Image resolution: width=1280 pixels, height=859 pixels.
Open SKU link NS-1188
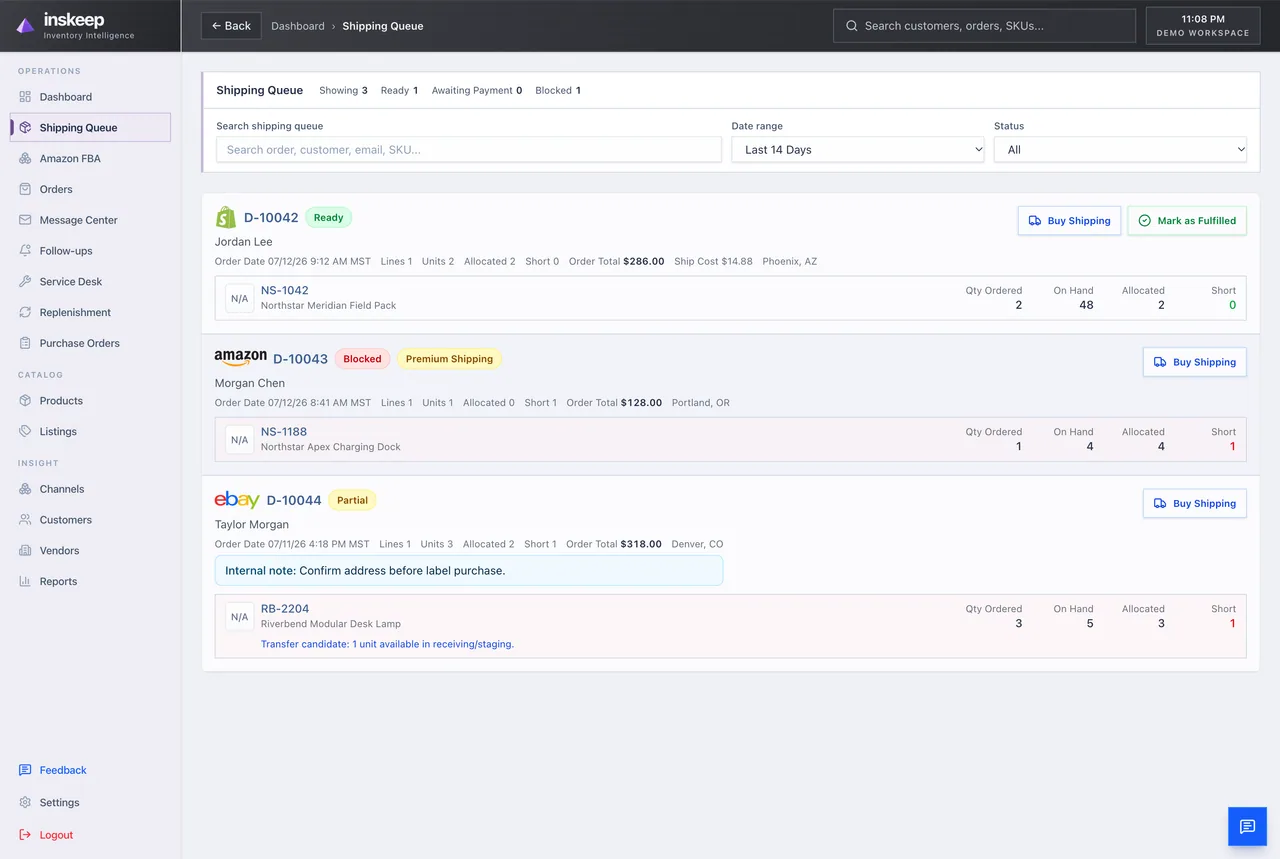click(x=284, y=432)
